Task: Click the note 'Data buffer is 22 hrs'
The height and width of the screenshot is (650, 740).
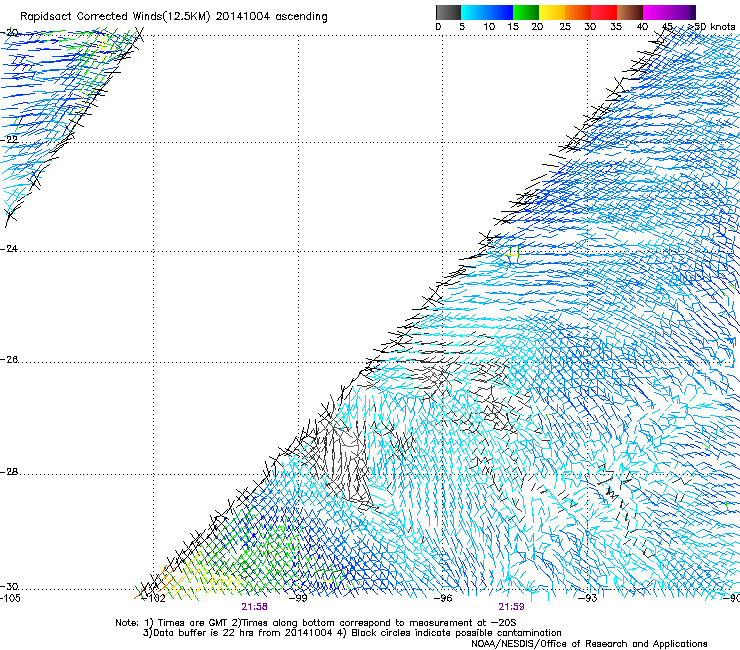Action: click(202, 633)
